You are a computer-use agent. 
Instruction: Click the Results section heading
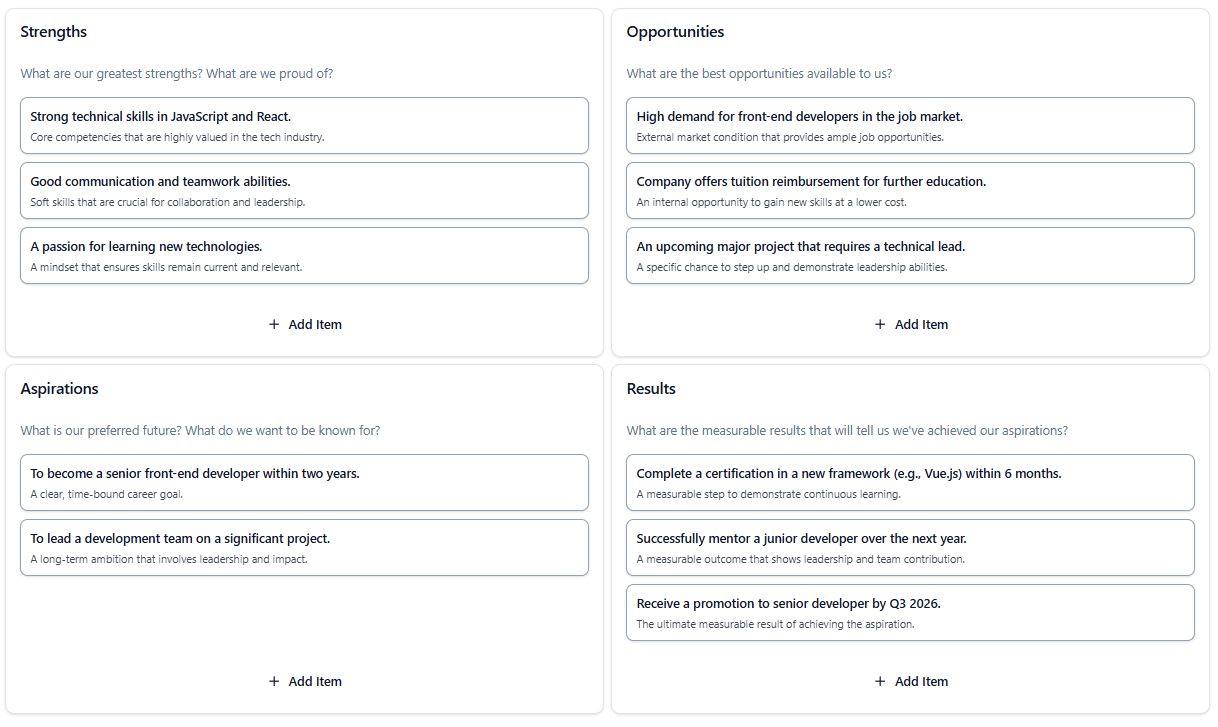(651, 389)
